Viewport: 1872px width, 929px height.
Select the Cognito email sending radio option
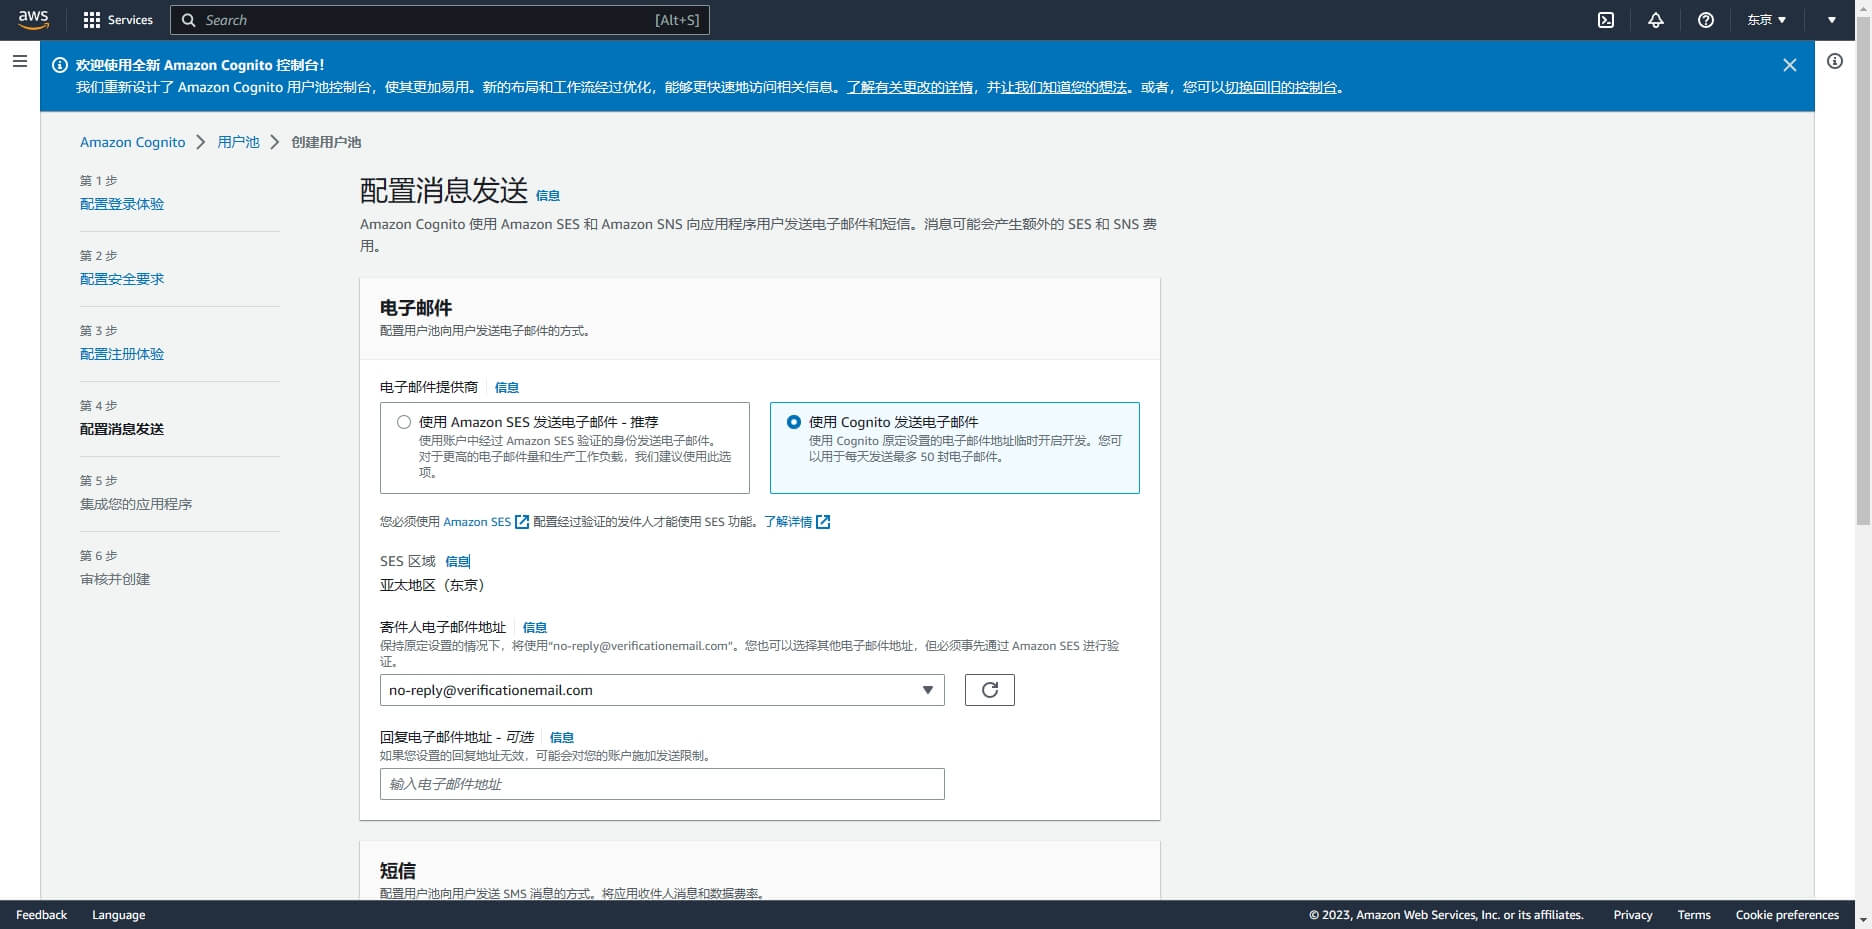(794, 422)
